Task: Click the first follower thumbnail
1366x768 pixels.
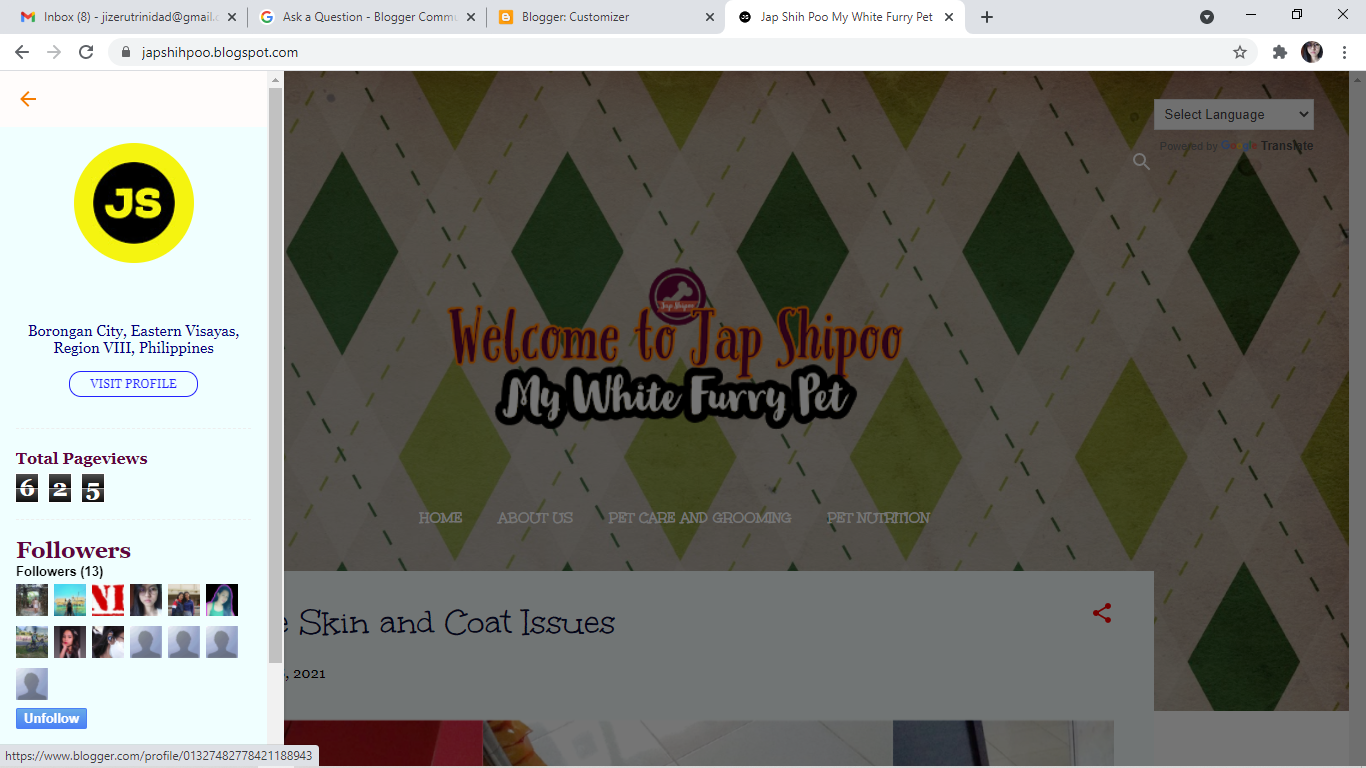Action: (x=32, y=600)
